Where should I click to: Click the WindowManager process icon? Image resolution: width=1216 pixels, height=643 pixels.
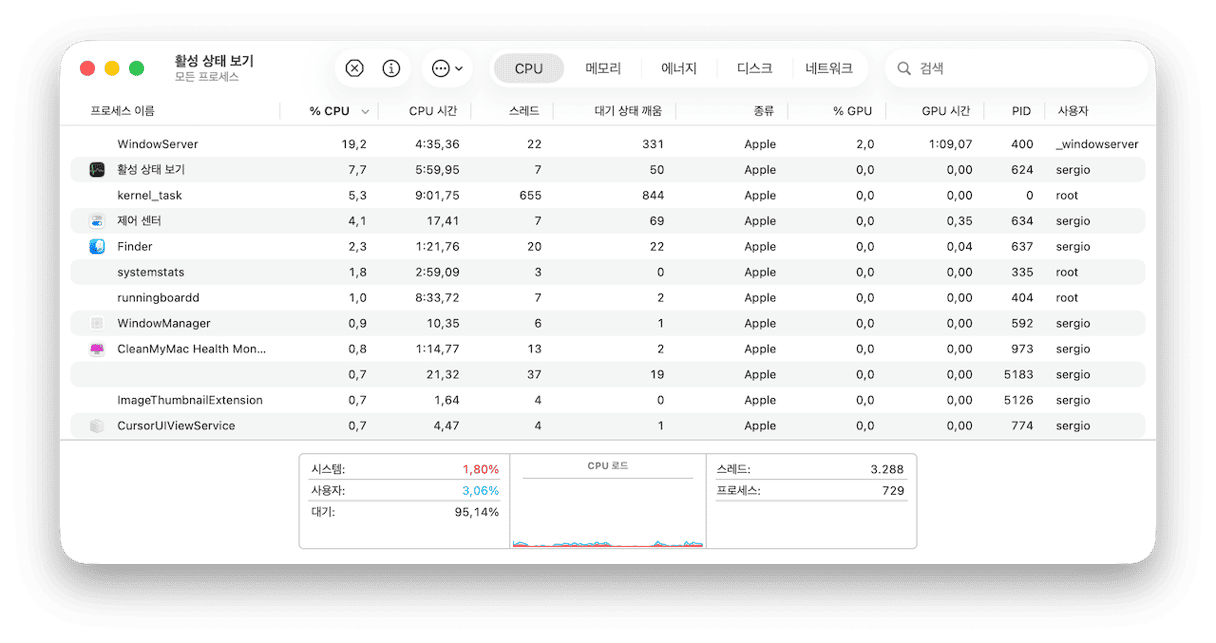coord(97,323)
